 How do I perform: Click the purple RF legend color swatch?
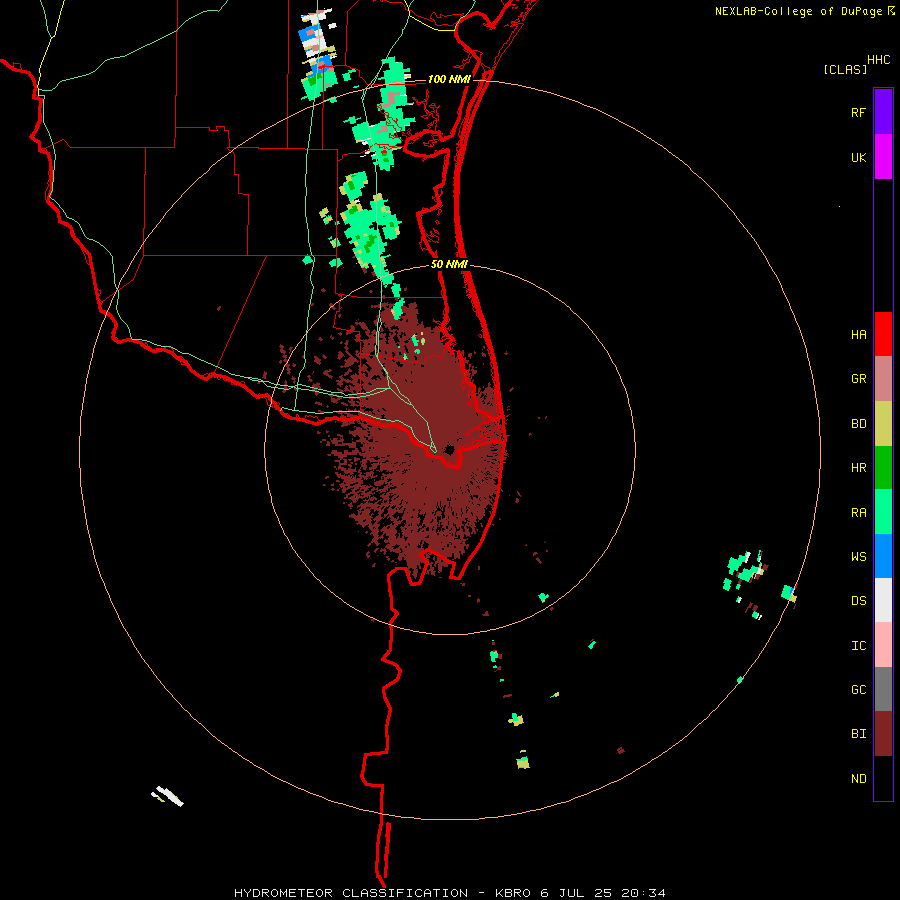tap(883, 112)
